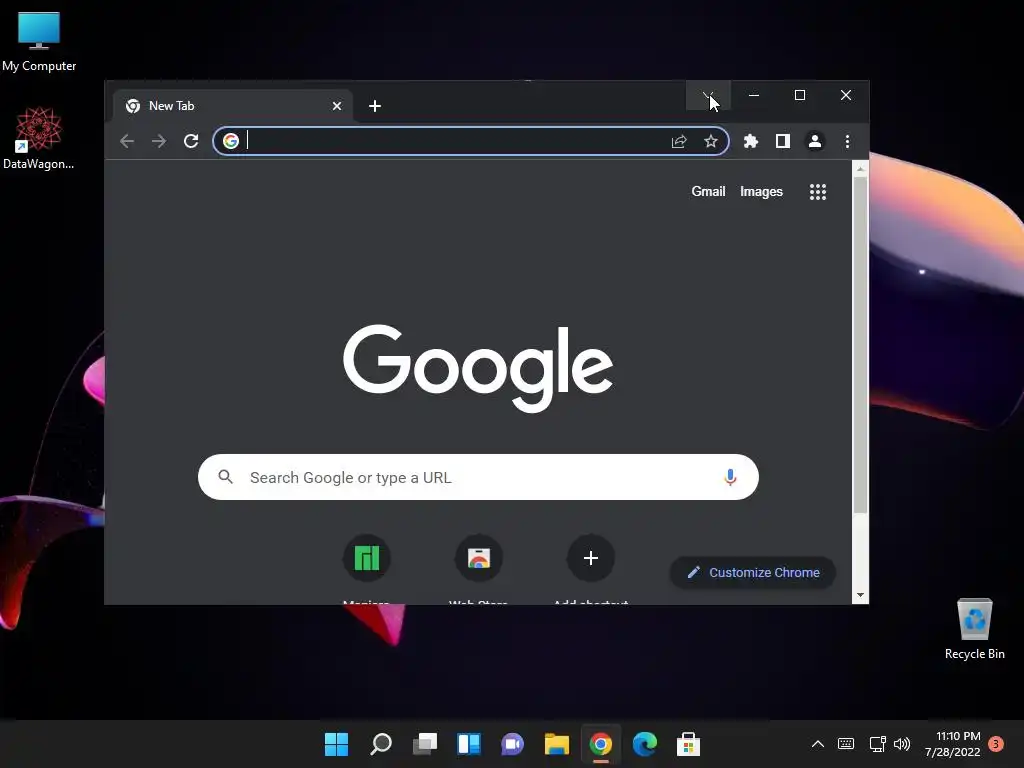Bookmark this tab with the star icon
Image resolution: width=1024 pixels, height=768 pixels.
(x=711, y=141)
